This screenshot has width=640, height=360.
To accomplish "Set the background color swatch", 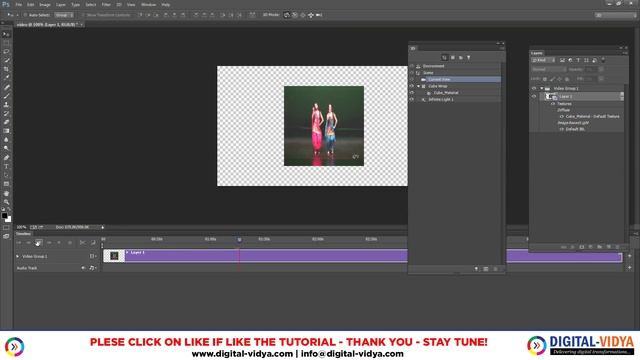I will [x=9, y=220].
